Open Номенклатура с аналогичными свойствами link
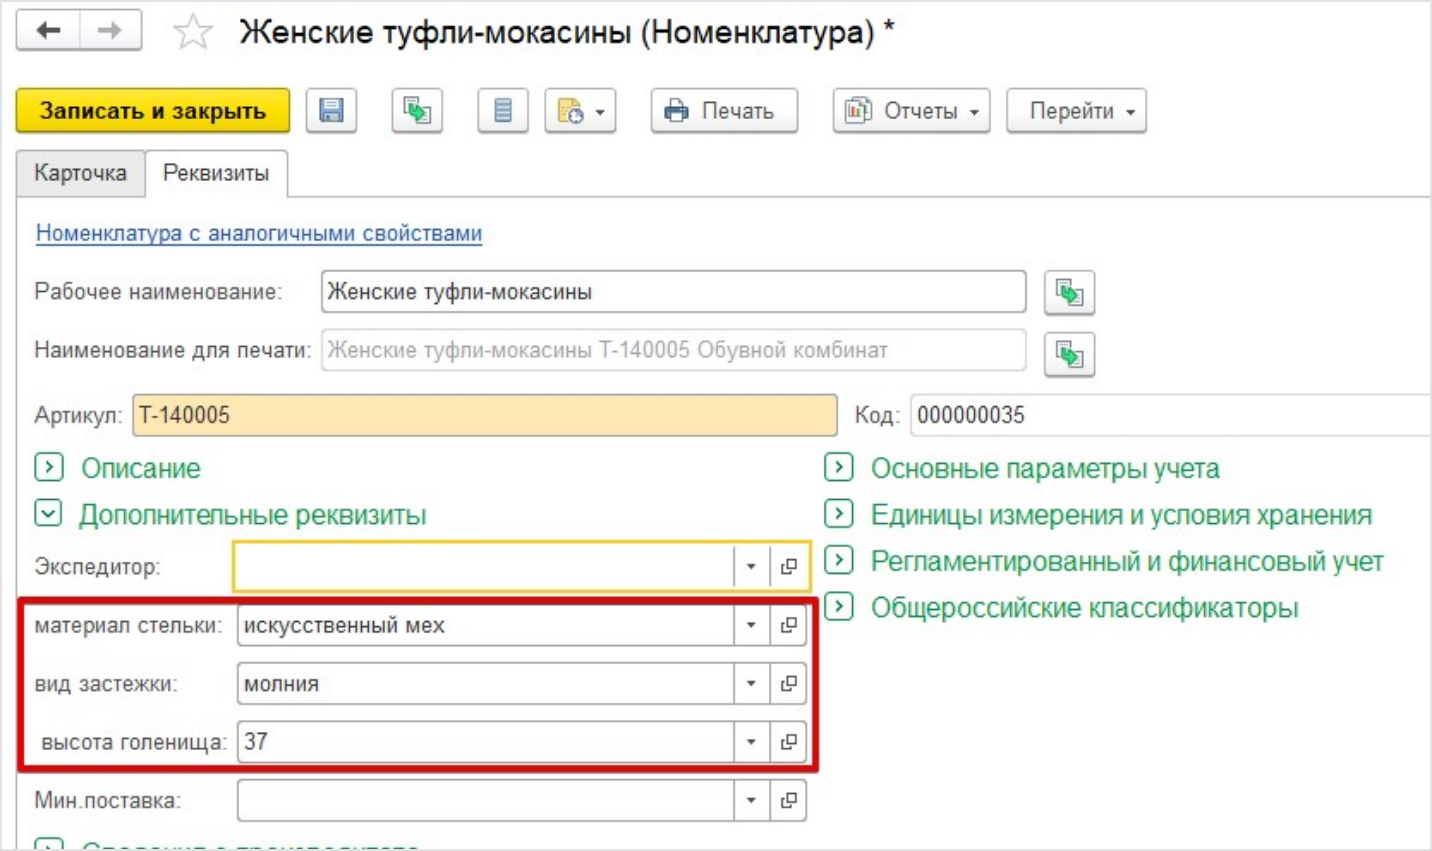 259,233
